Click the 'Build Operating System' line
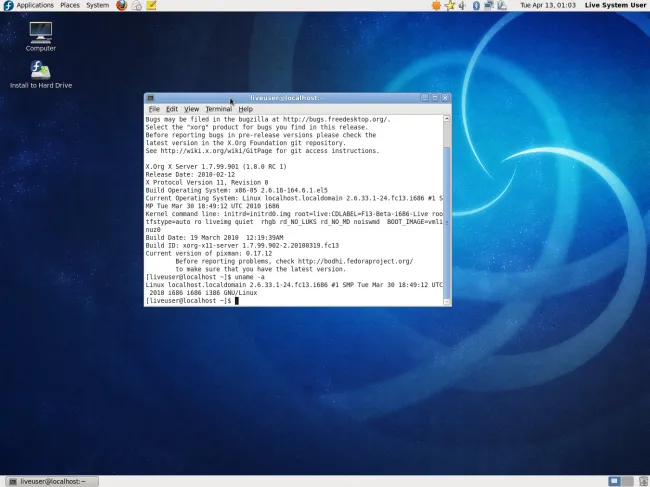 236,190
